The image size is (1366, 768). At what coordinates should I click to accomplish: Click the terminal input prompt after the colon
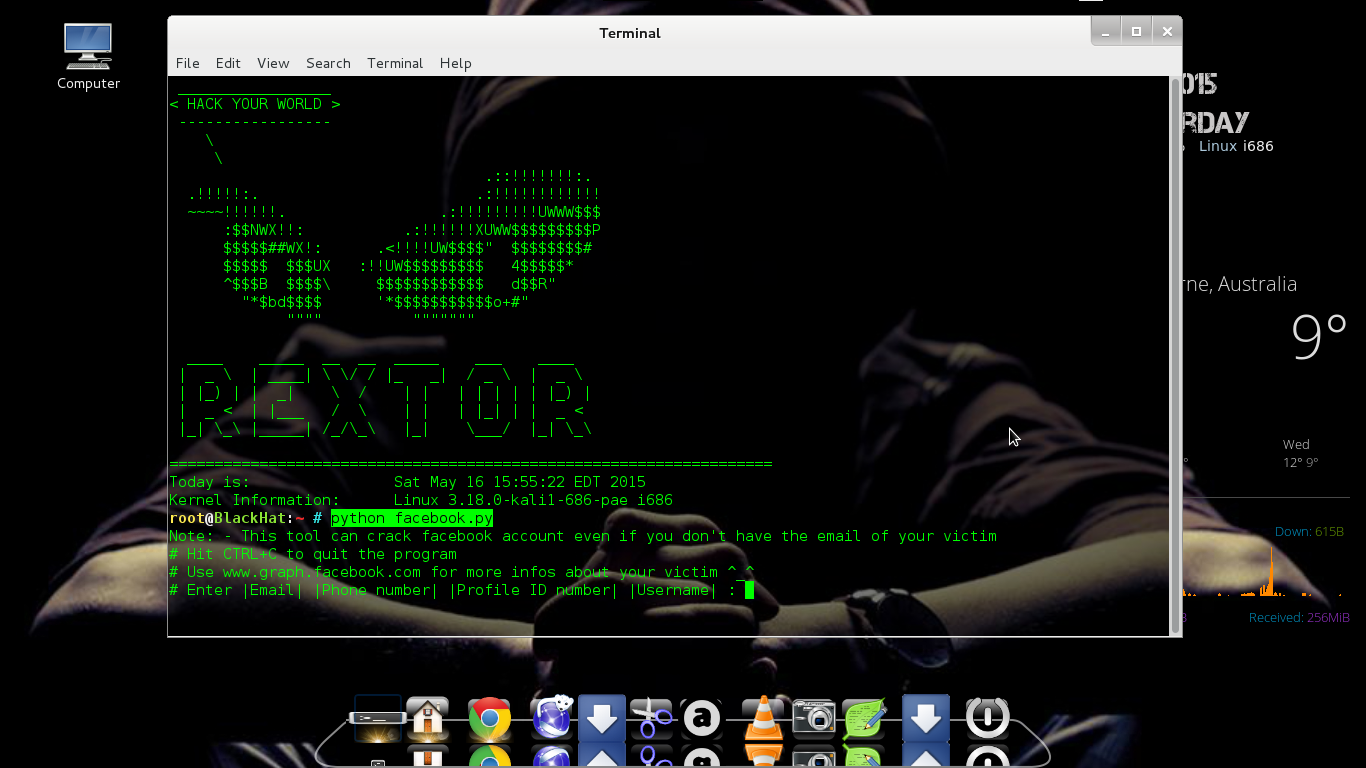pos(748,590)
